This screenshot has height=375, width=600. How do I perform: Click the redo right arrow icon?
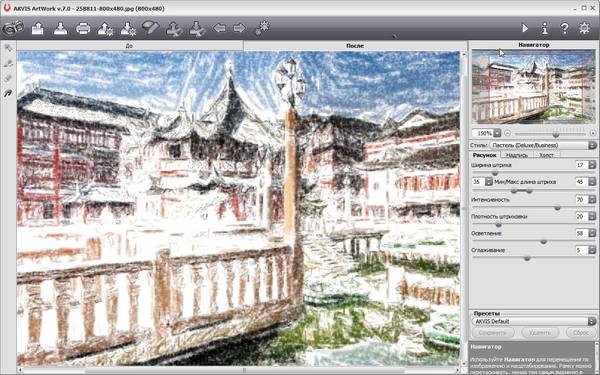(239, 28)
